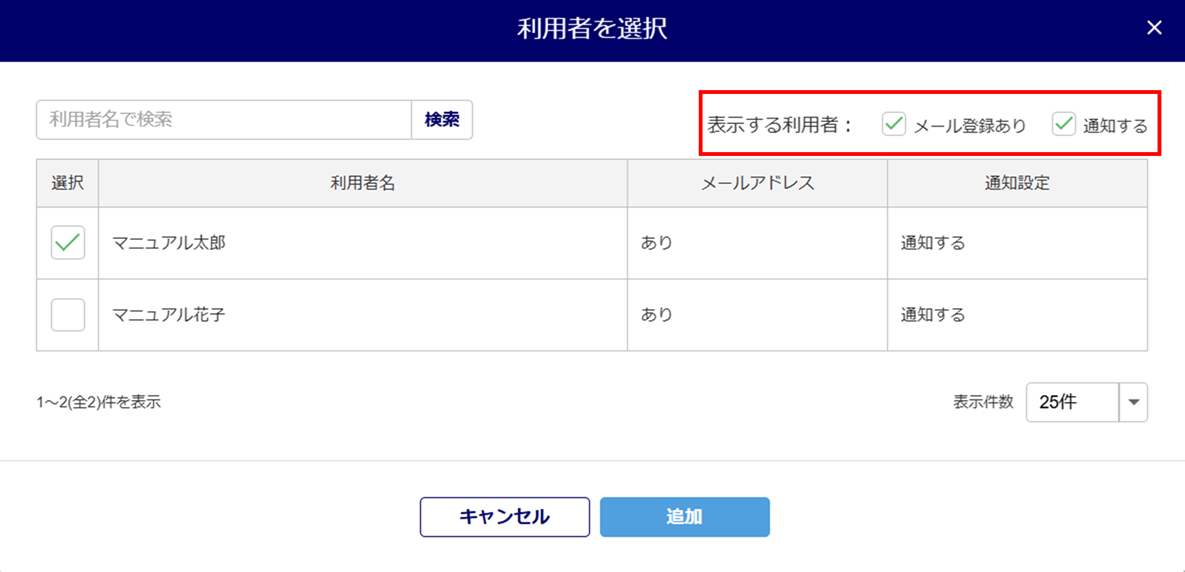Click マニュアル花子's 通知設定 cell

click(x=1017, y=315)
